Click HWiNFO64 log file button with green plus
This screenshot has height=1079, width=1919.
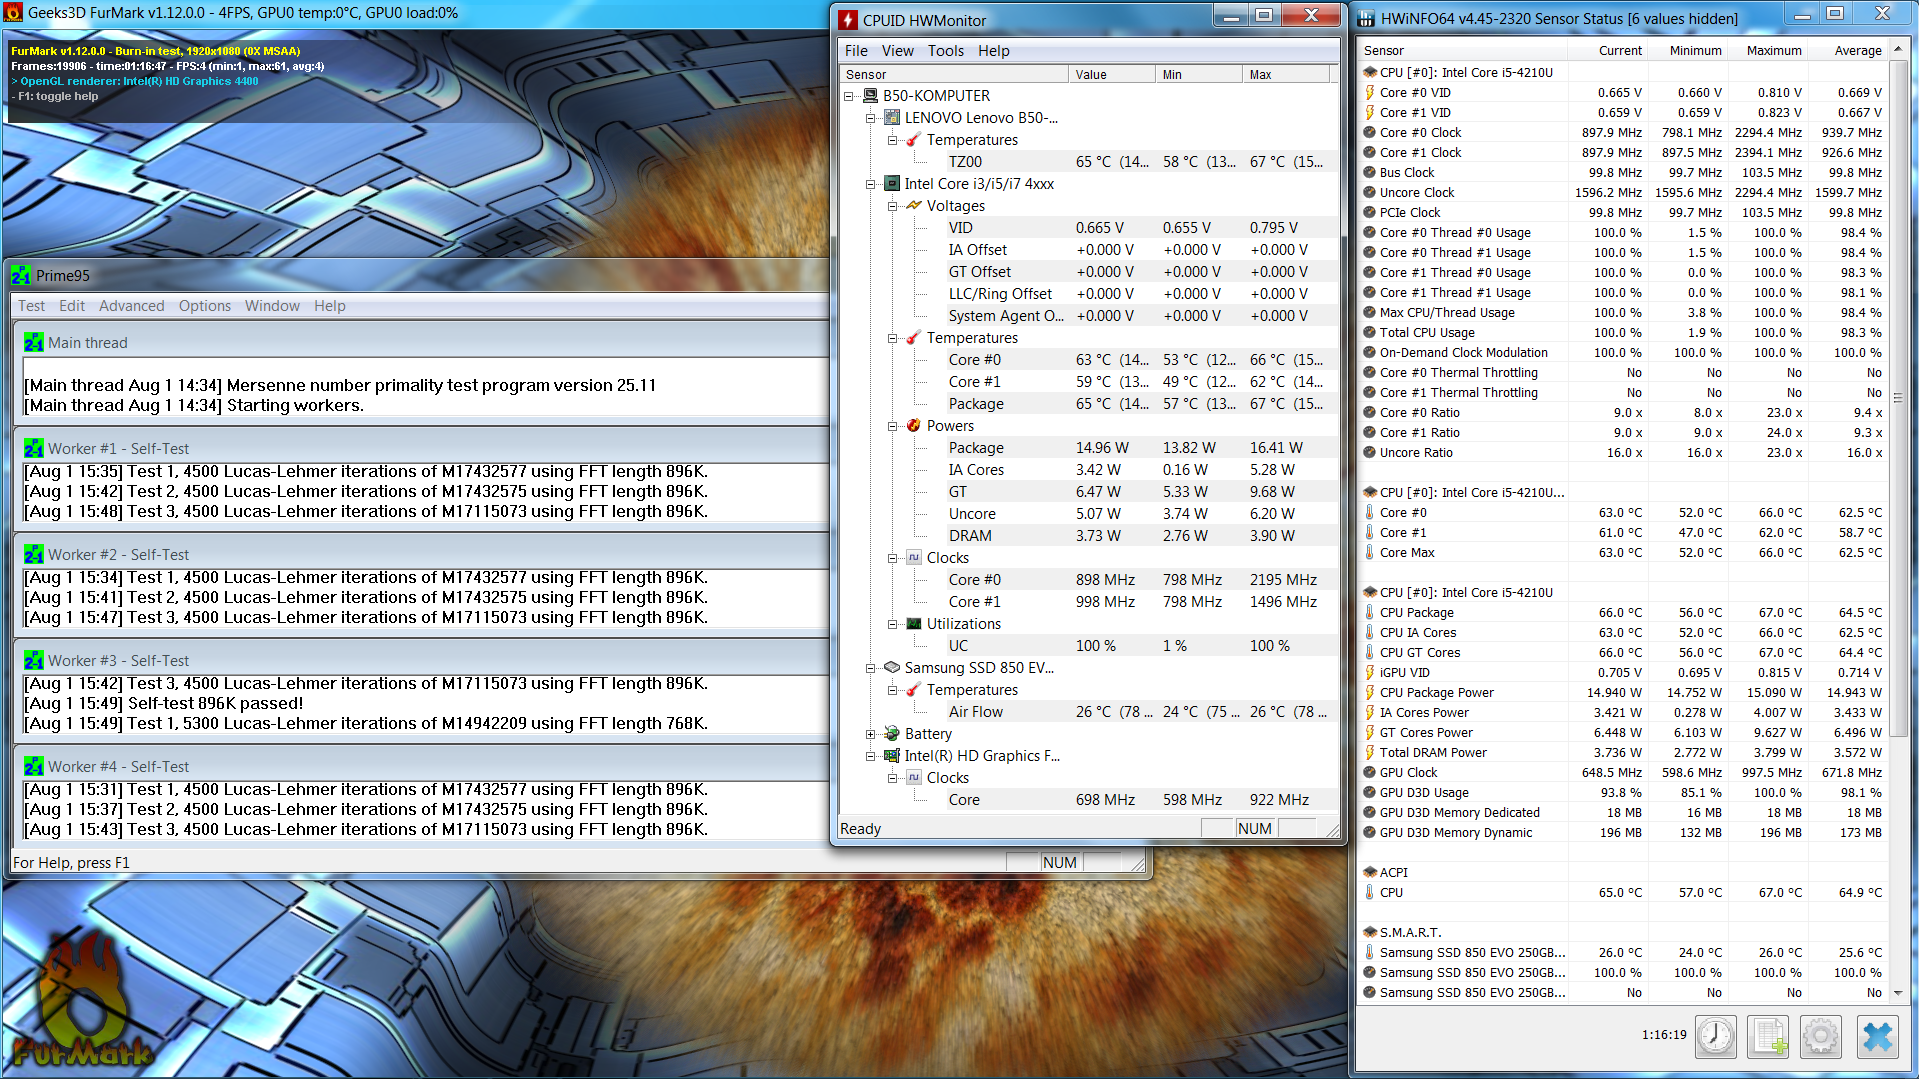pyautogui.click(x=1768, y=1036)
